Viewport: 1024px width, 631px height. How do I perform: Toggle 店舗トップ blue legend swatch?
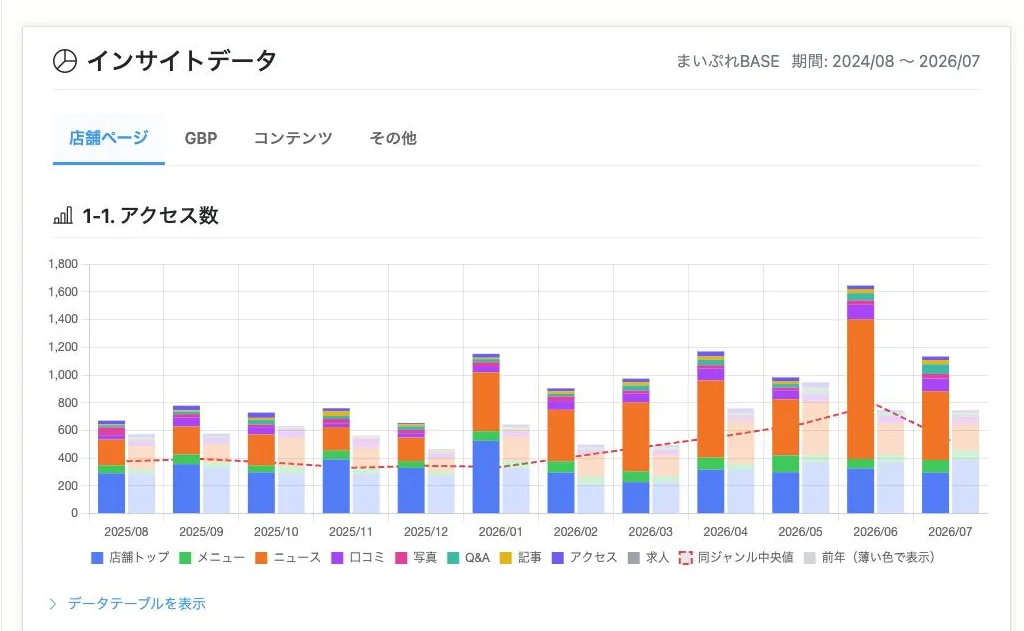(97, 558)
